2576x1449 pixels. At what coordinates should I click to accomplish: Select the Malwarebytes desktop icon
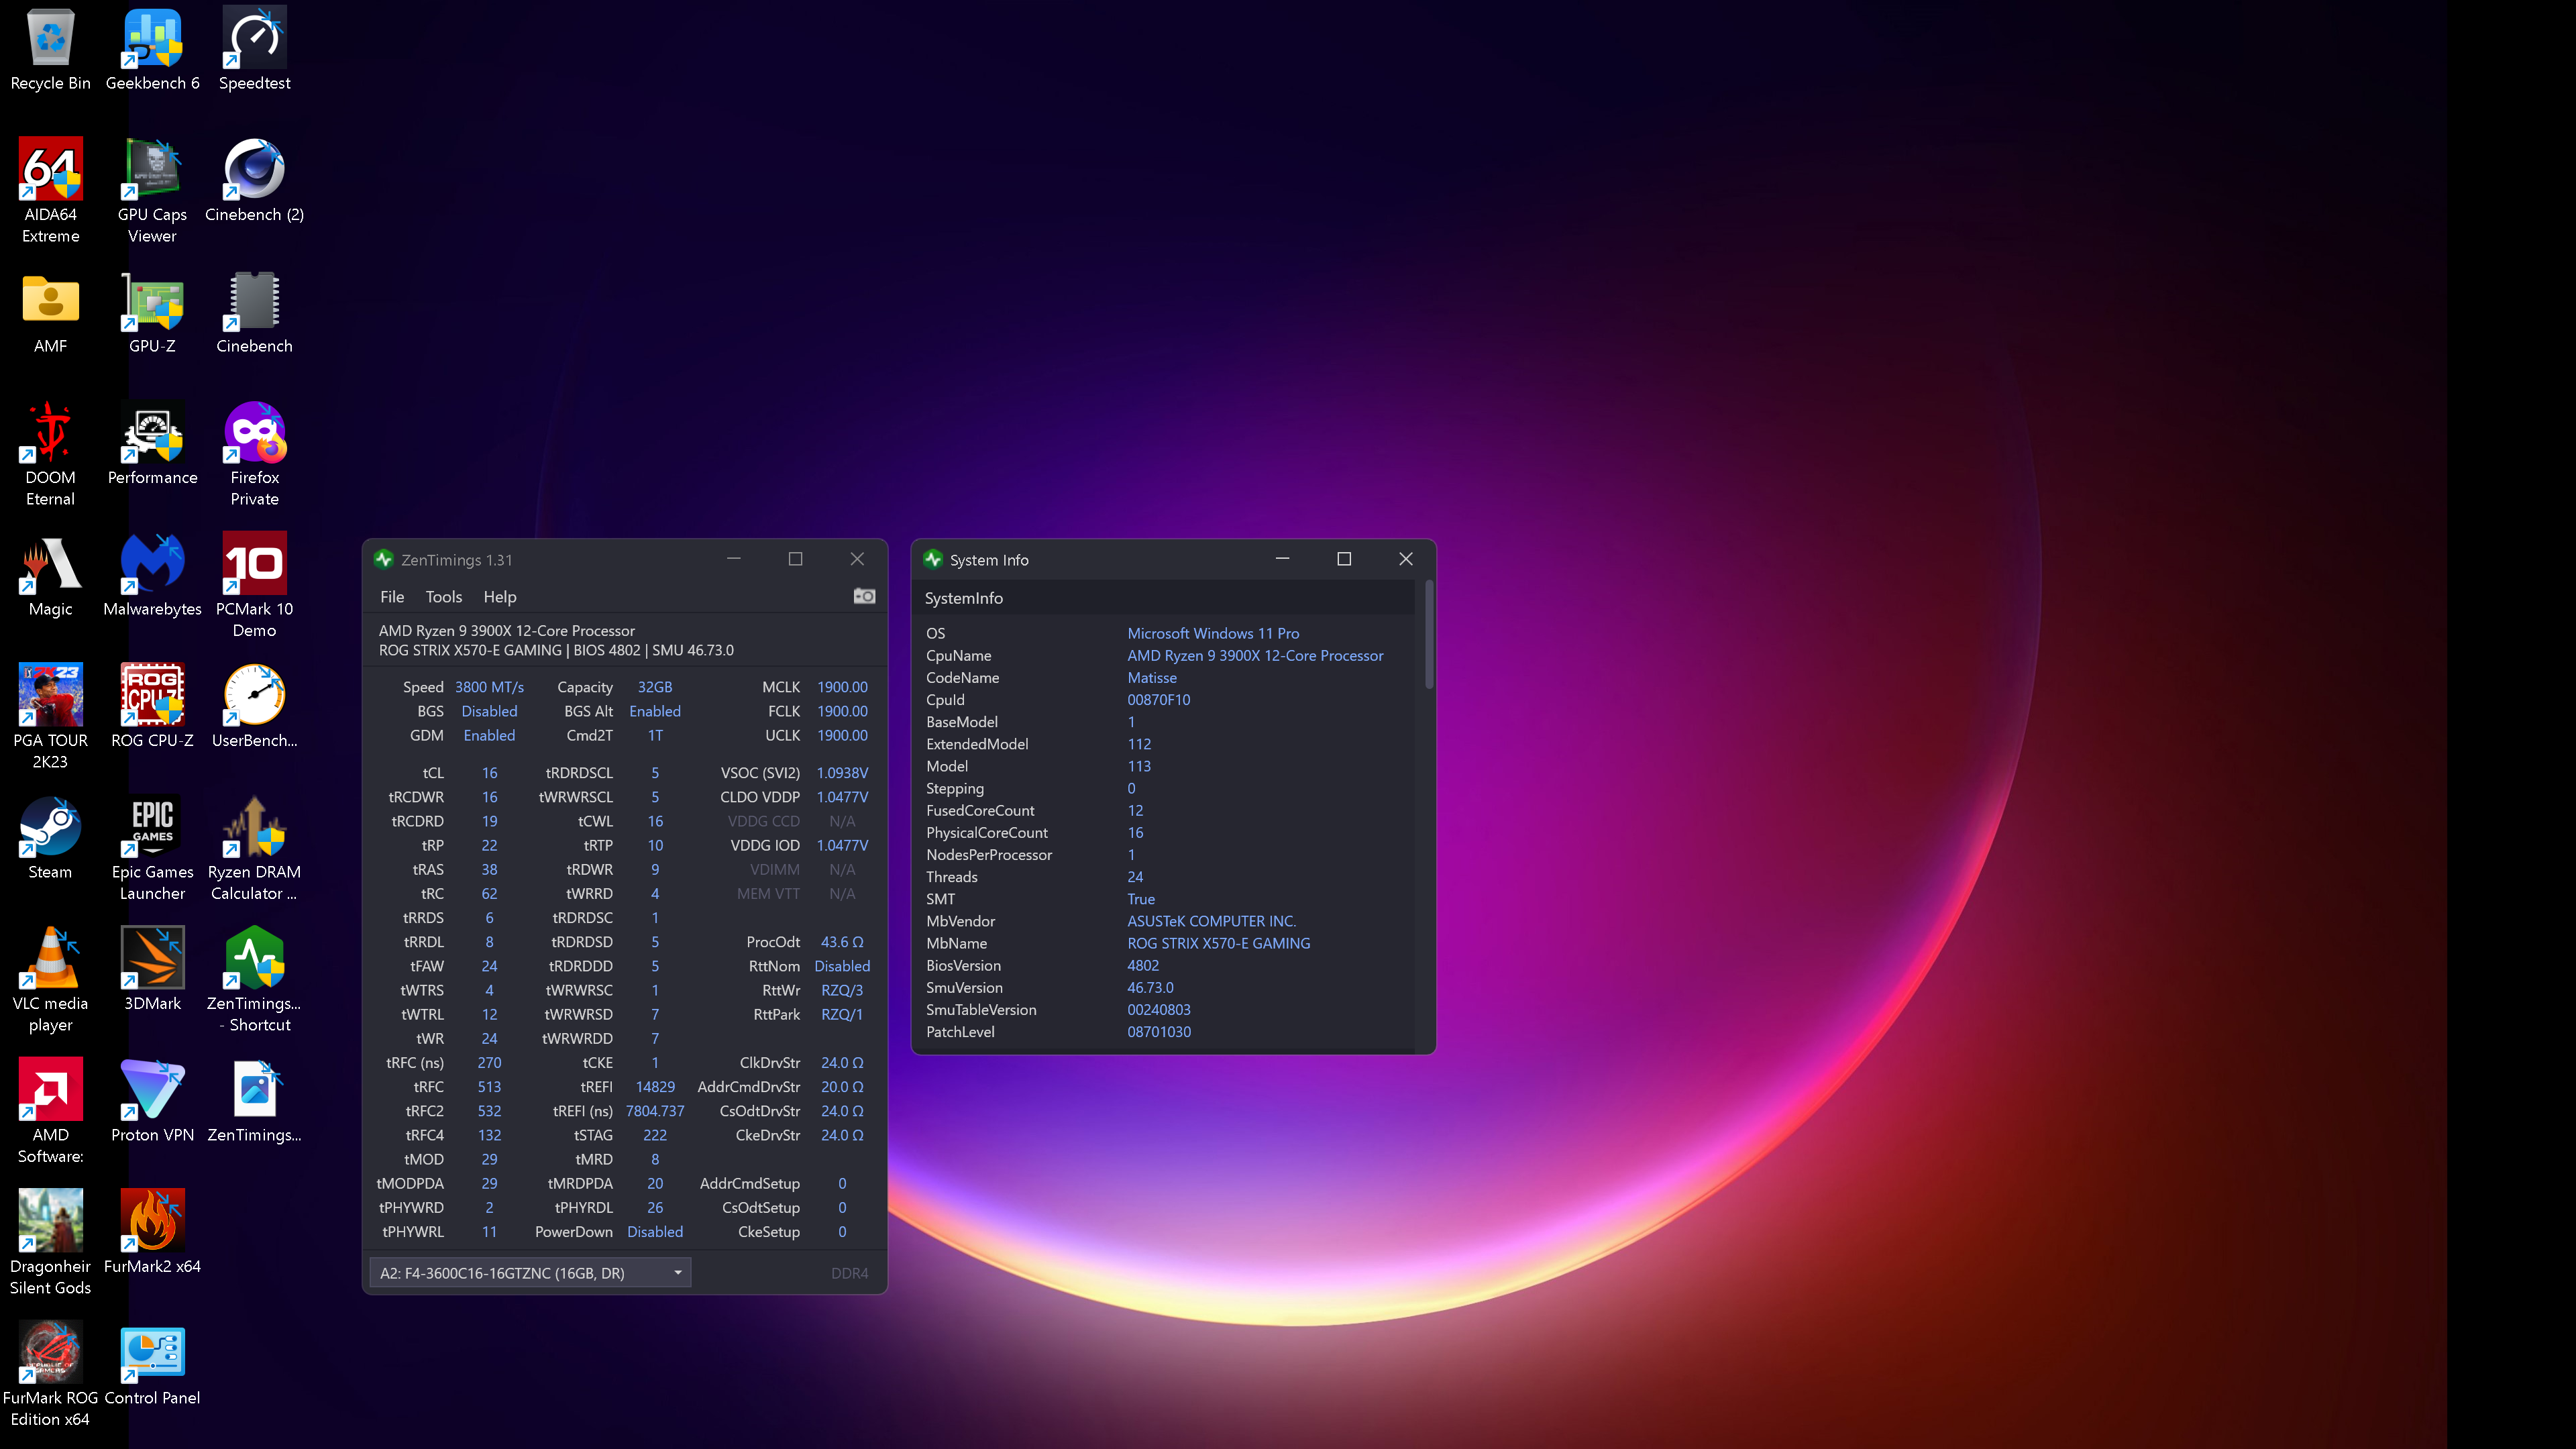pyautogui.click(x=152, y=576)
